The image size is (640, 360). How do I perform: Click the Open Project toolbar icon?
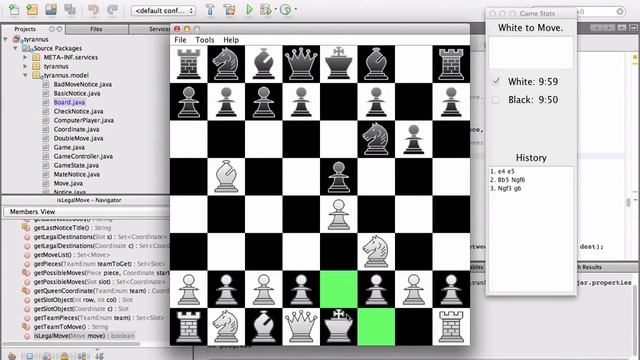click(x=51, y=10)
